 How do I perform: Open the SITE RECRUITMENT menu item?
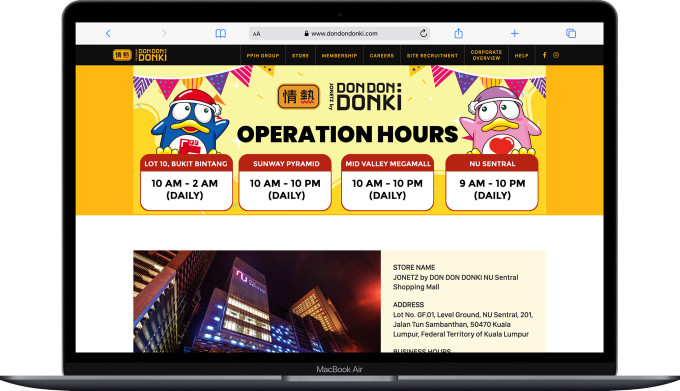432,55
